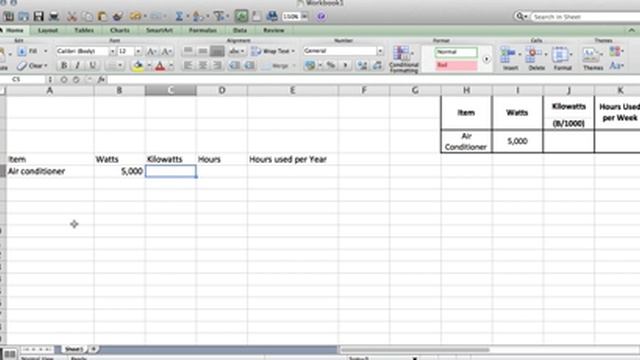
Task: Switch to the Formulas tab
Action: [x=202, y=30]
